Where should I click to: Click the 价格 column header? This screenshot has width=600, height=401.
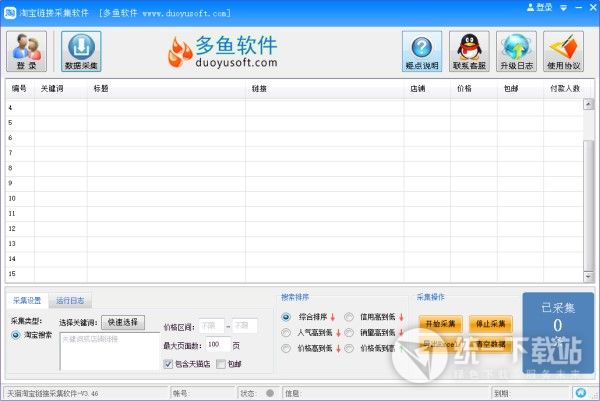click(474, 89)
